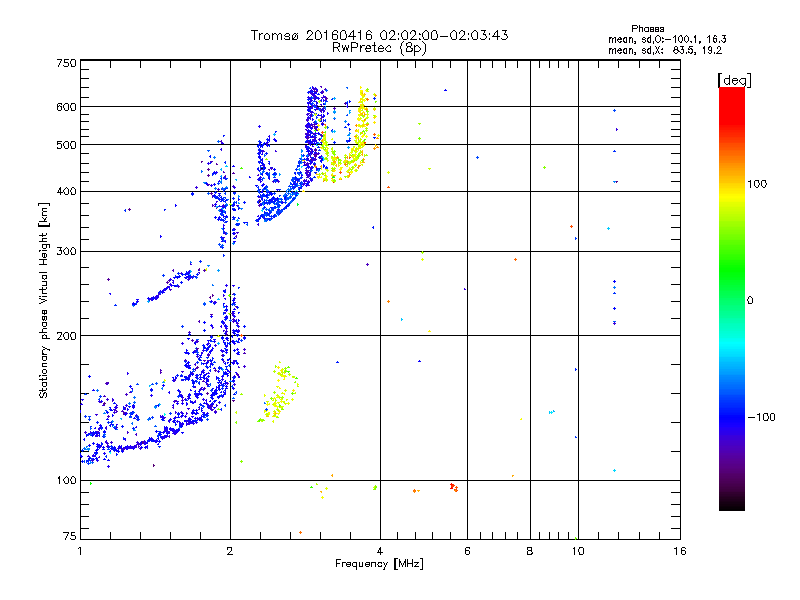Click the y-axis tick label '600'
Screen dimensions: 800x600
coord(66,107)
